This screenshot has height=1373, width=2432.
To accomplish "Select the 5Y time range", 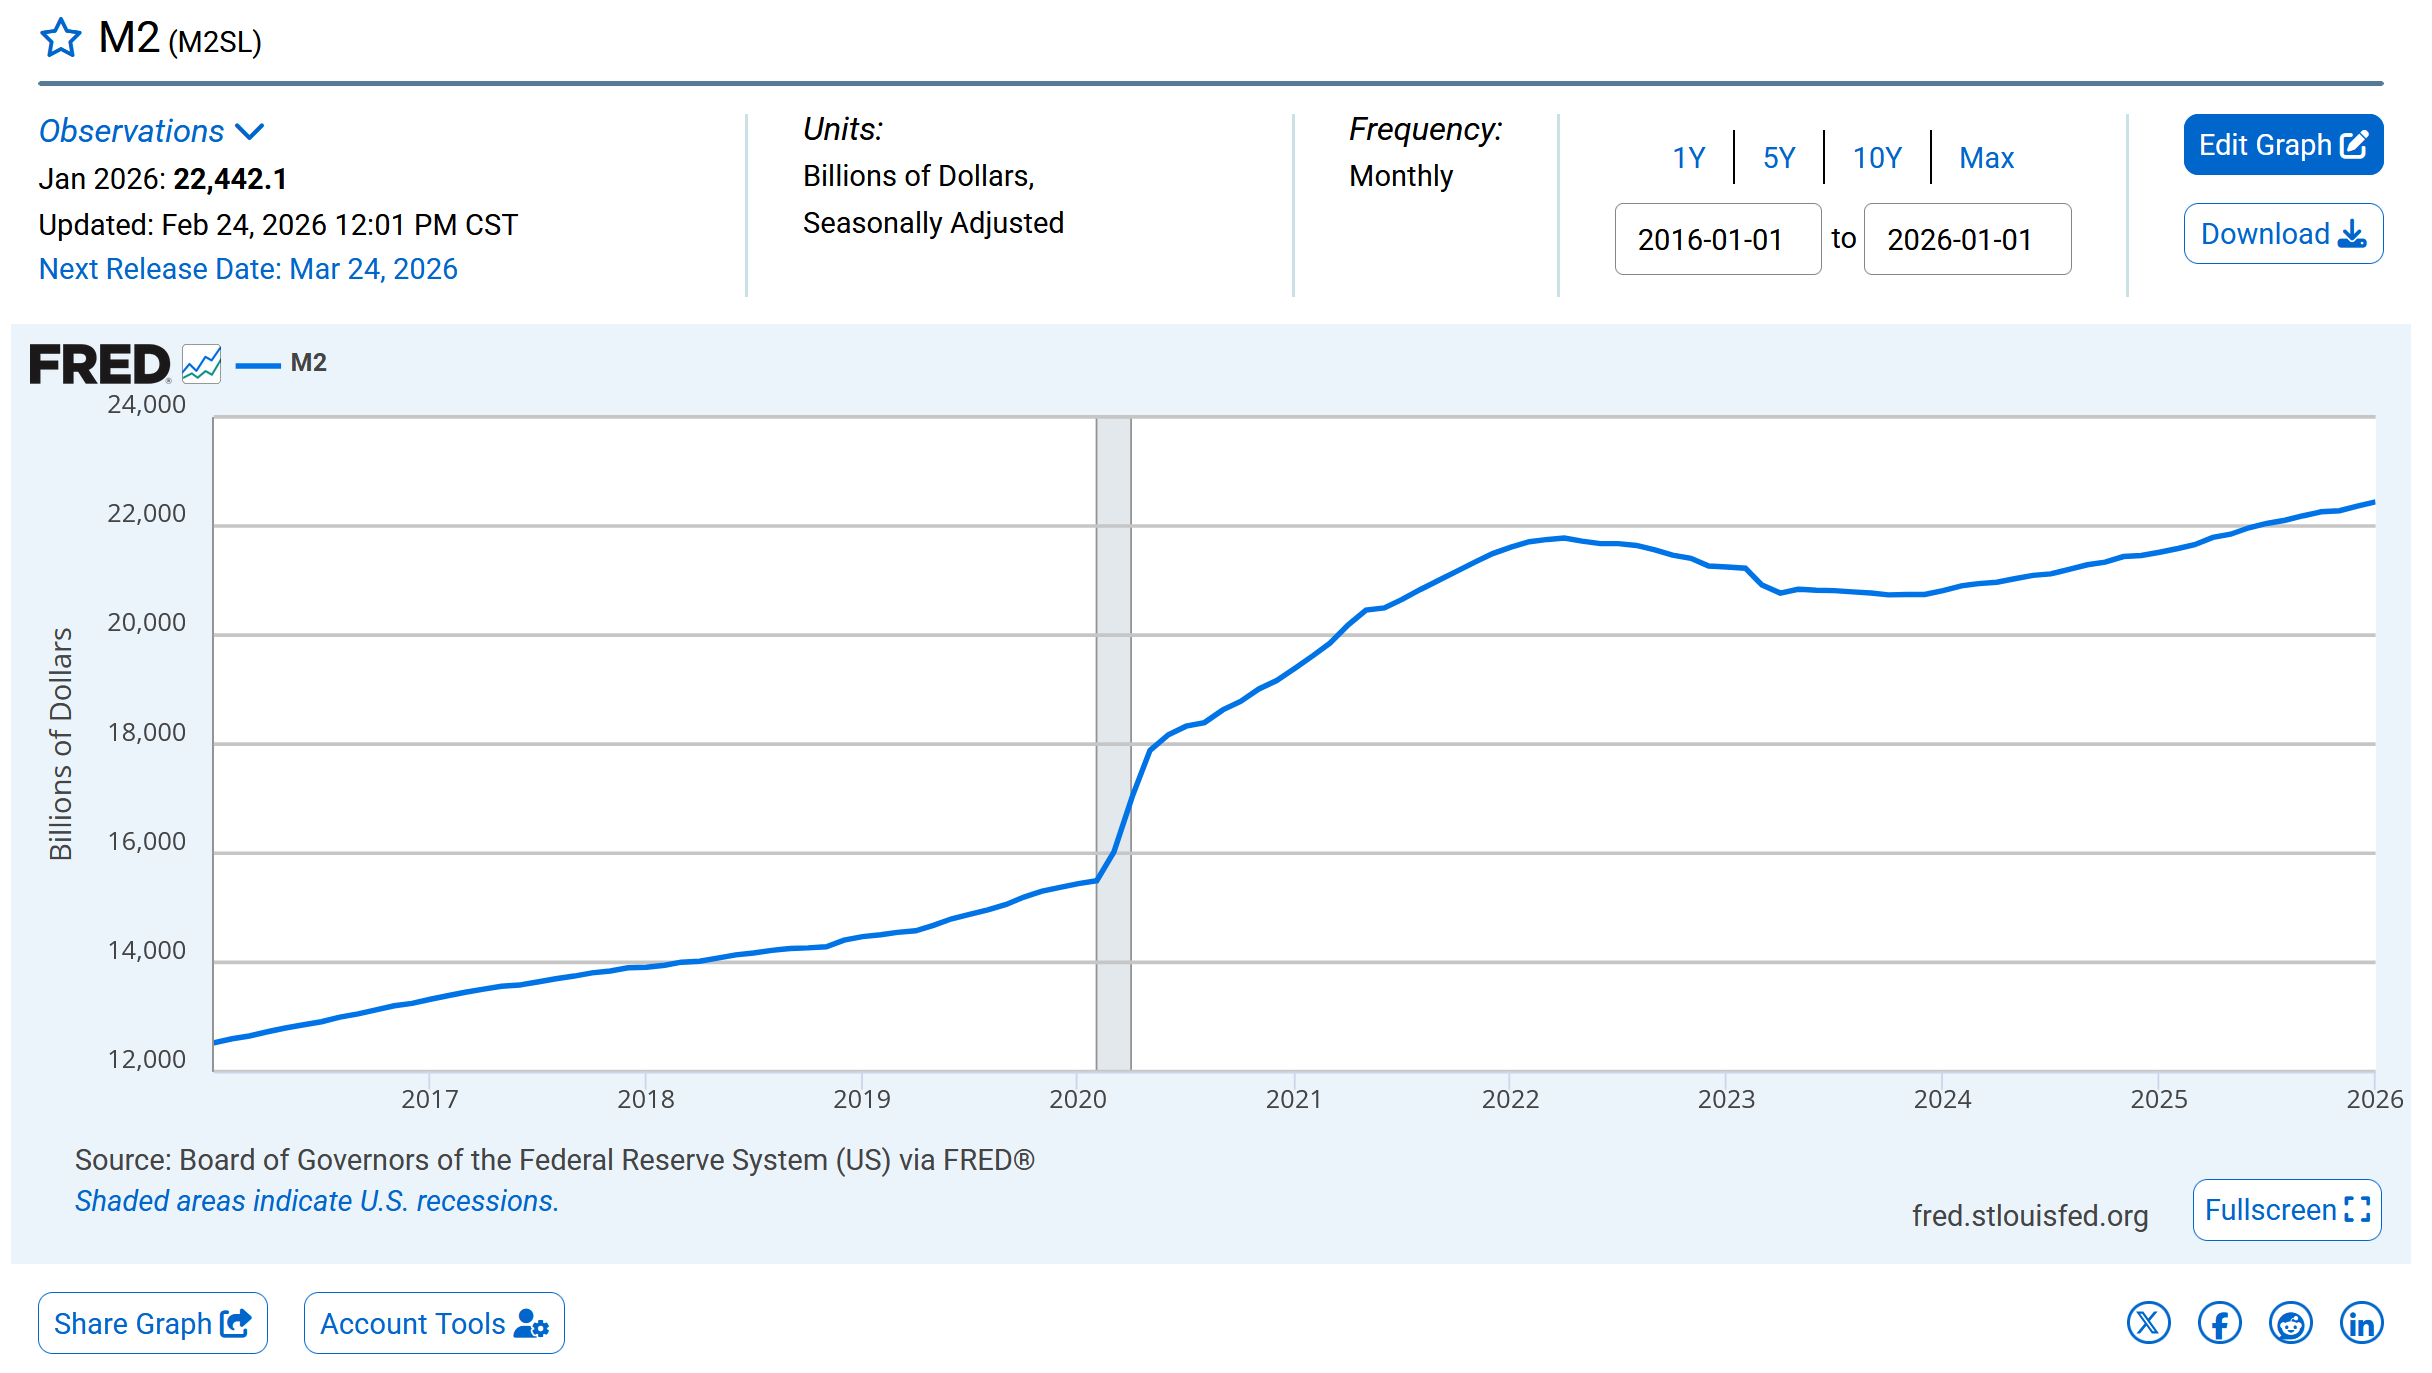I will pos(1779,157).
